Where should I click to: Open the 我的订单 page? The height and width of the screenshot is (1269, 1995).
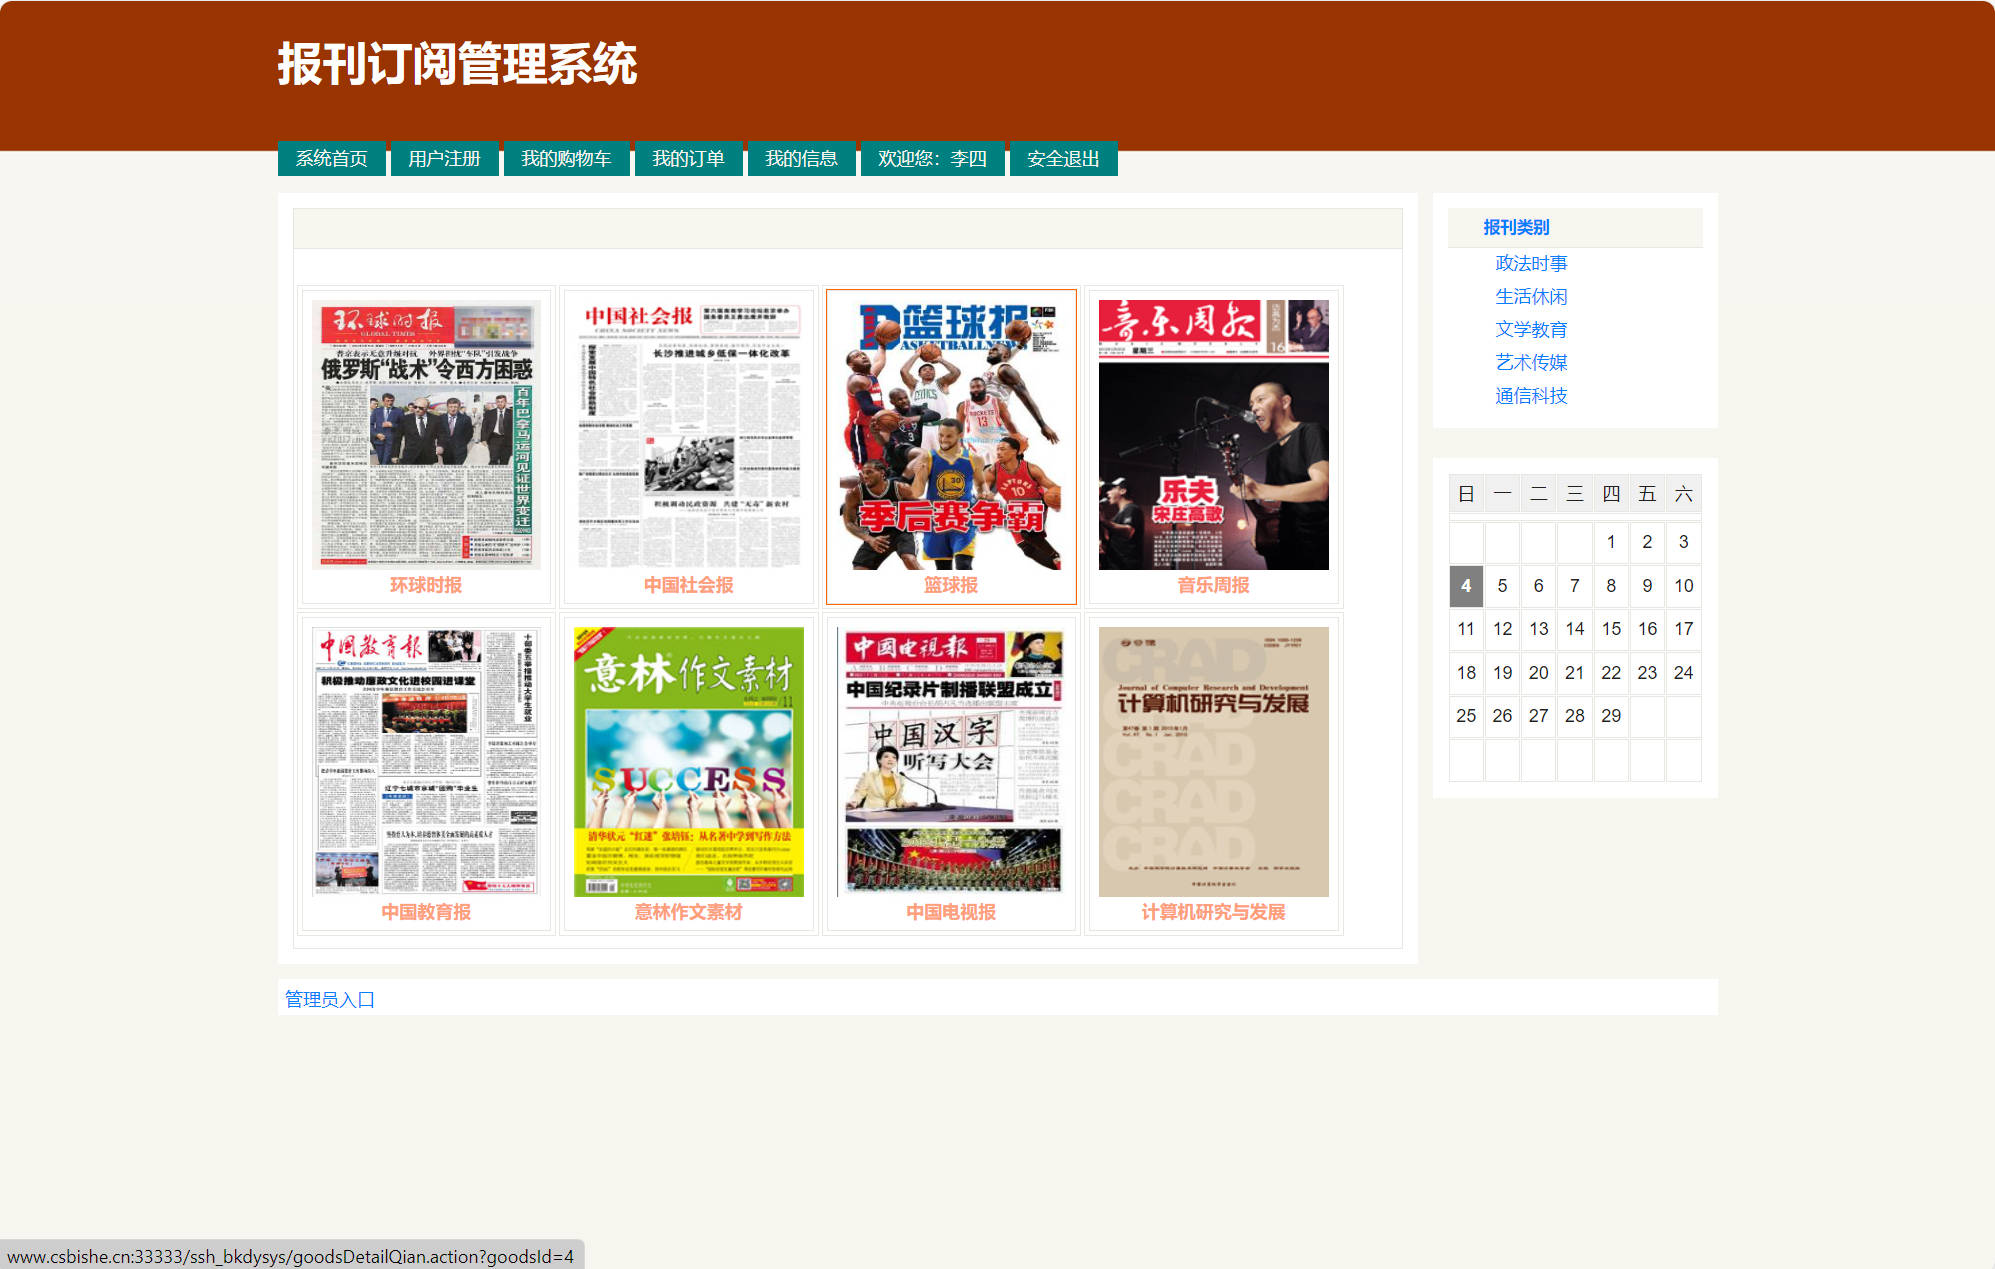point(688,158)
